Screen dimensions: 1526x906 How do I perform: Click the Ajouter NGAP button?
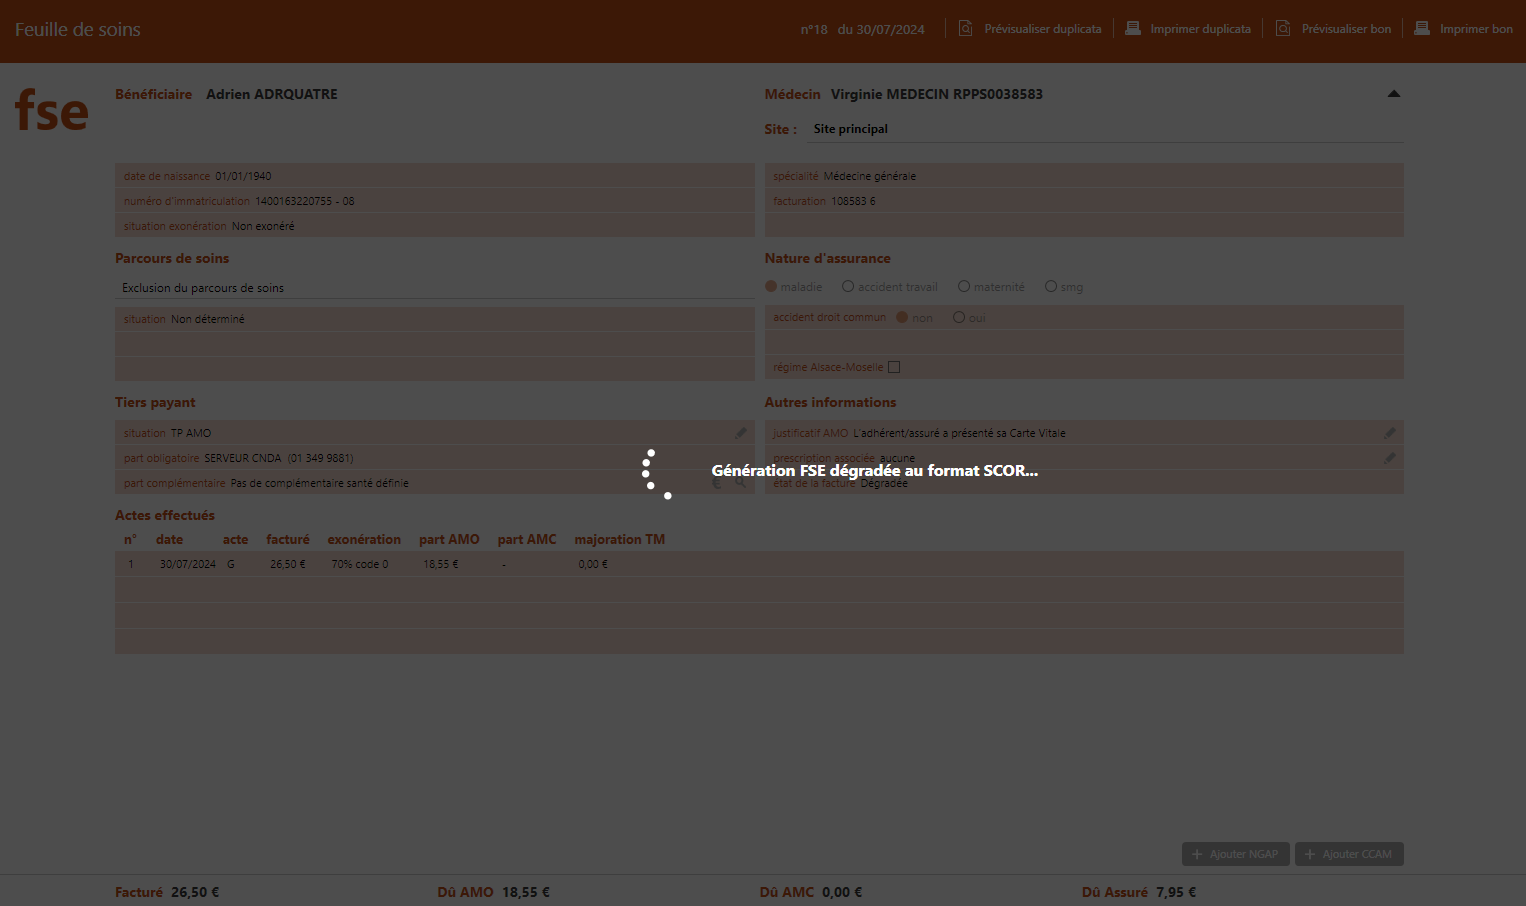click(x=1235, y=854)
